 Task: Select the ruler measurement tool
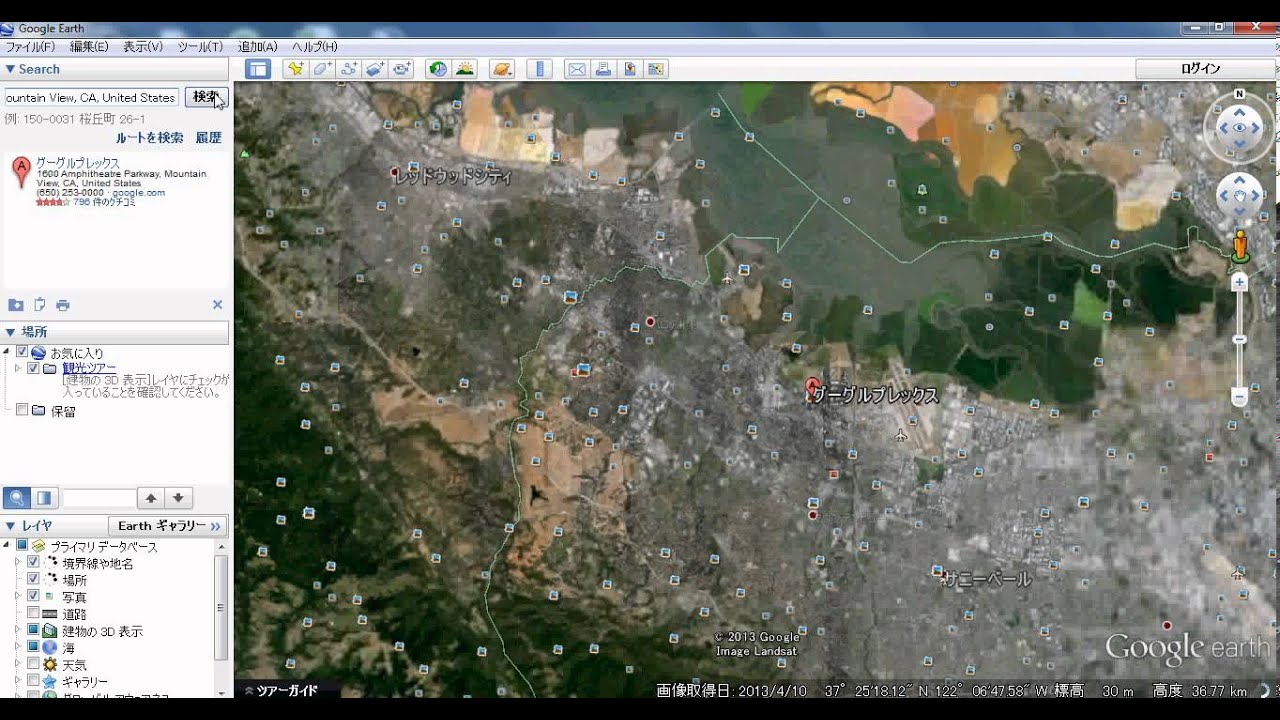540,69
